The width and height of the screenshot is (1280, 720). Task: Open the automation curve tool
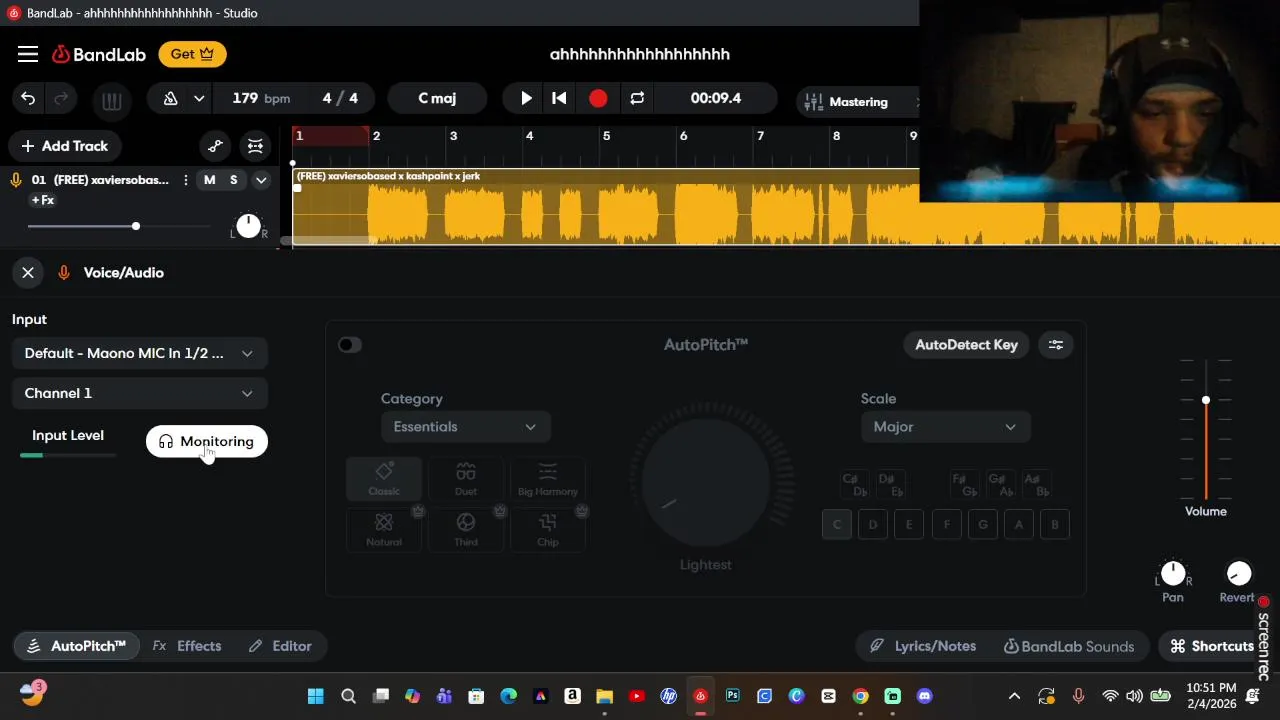(x=215, y=146)
